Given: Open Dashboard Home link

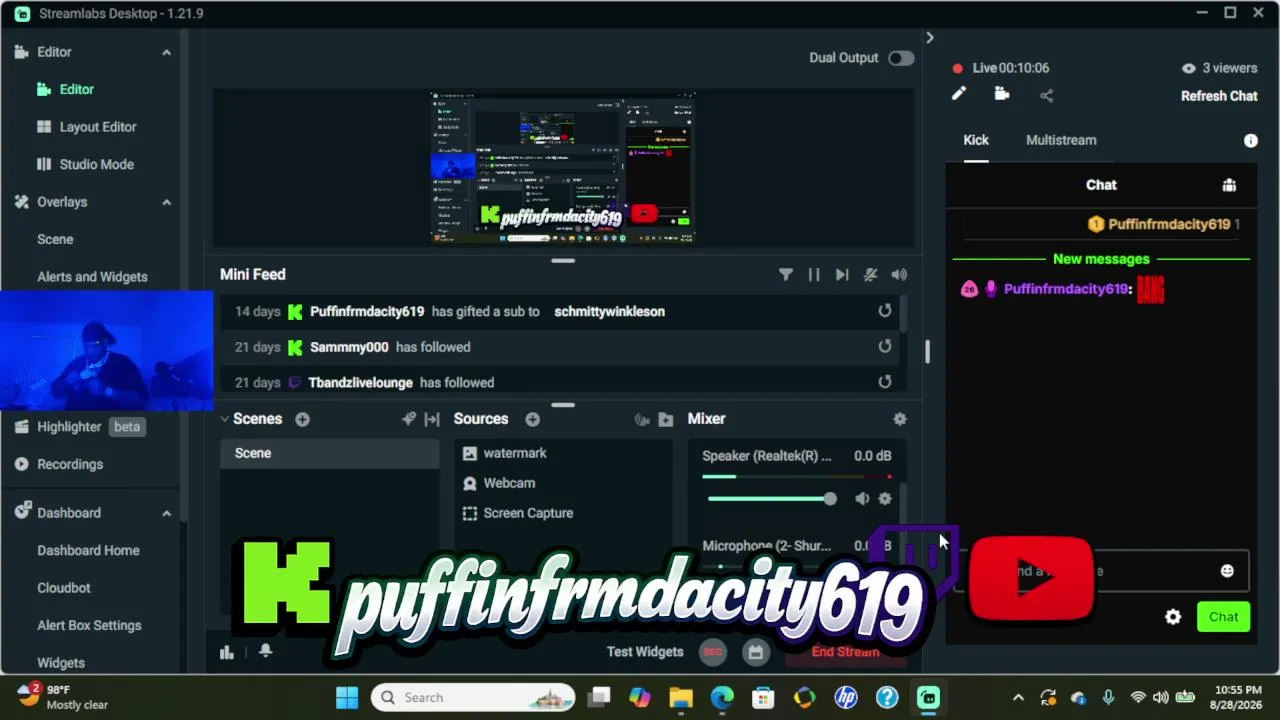Looking at the screenshot, I should [x=88, y=550].
